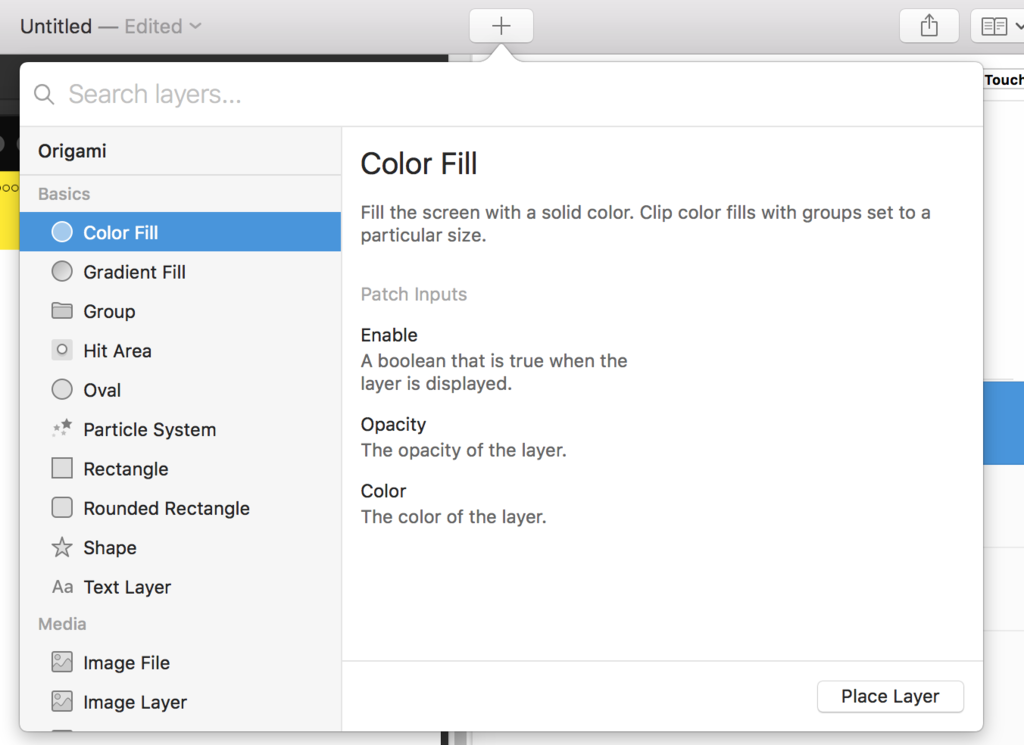Image resolution: width=1024 pixels, height=745 pixels.
Task: Open the Share toolbar button
Action: [x=929, y=26]
